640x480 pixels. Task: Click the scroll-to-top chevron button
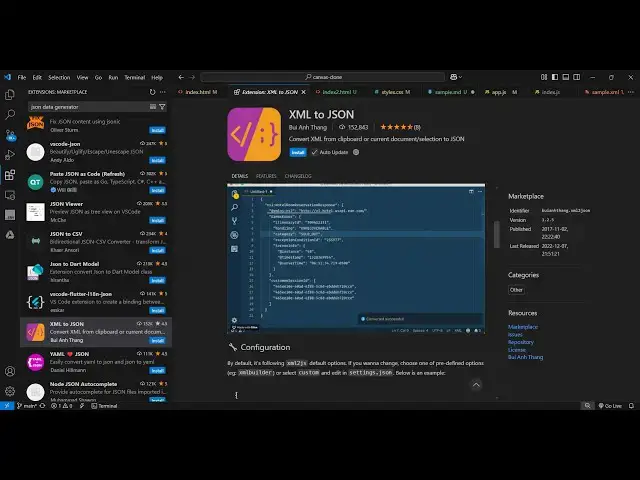476,384
